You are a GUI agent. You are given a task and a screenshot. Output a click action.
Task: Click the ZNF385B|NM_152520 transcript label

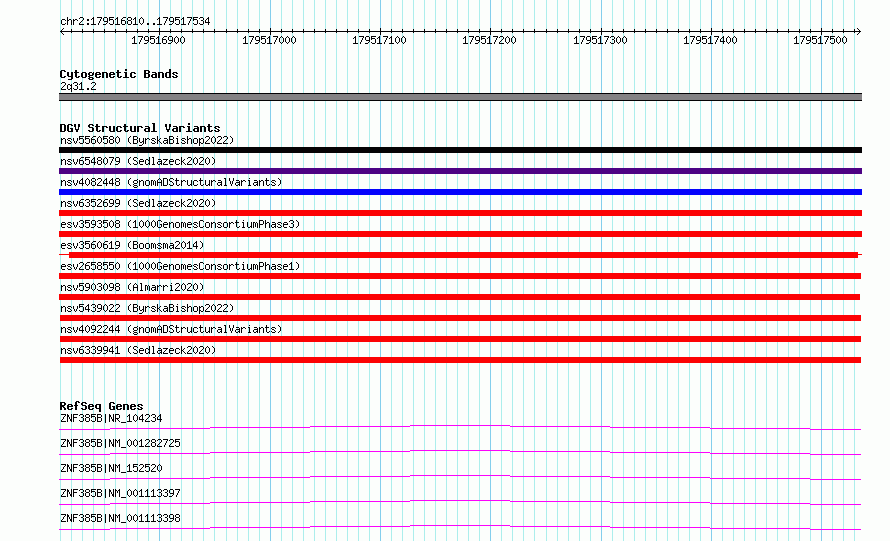tap(111, 468)
